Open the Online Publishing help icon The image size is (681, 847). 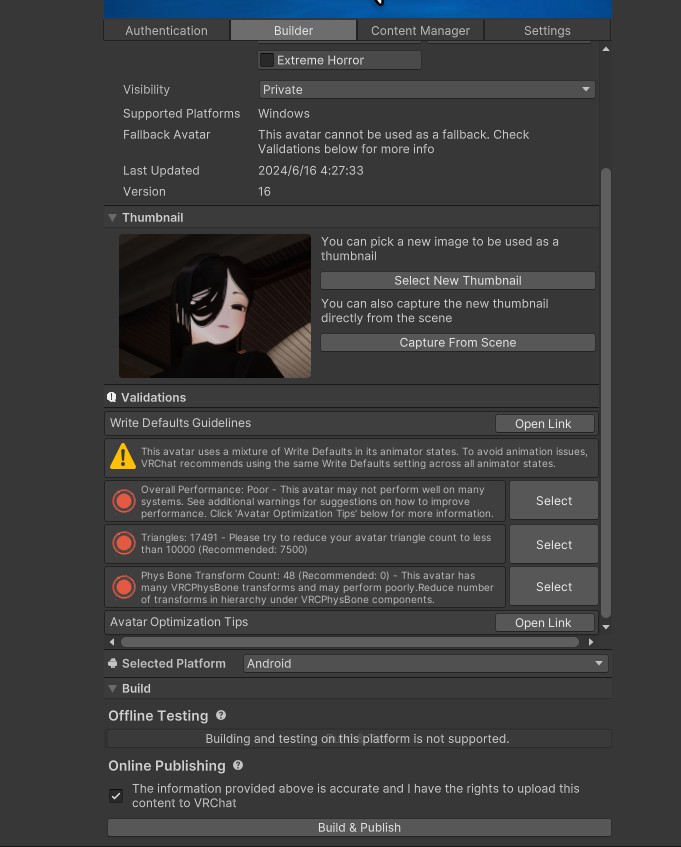click(238, 766)
